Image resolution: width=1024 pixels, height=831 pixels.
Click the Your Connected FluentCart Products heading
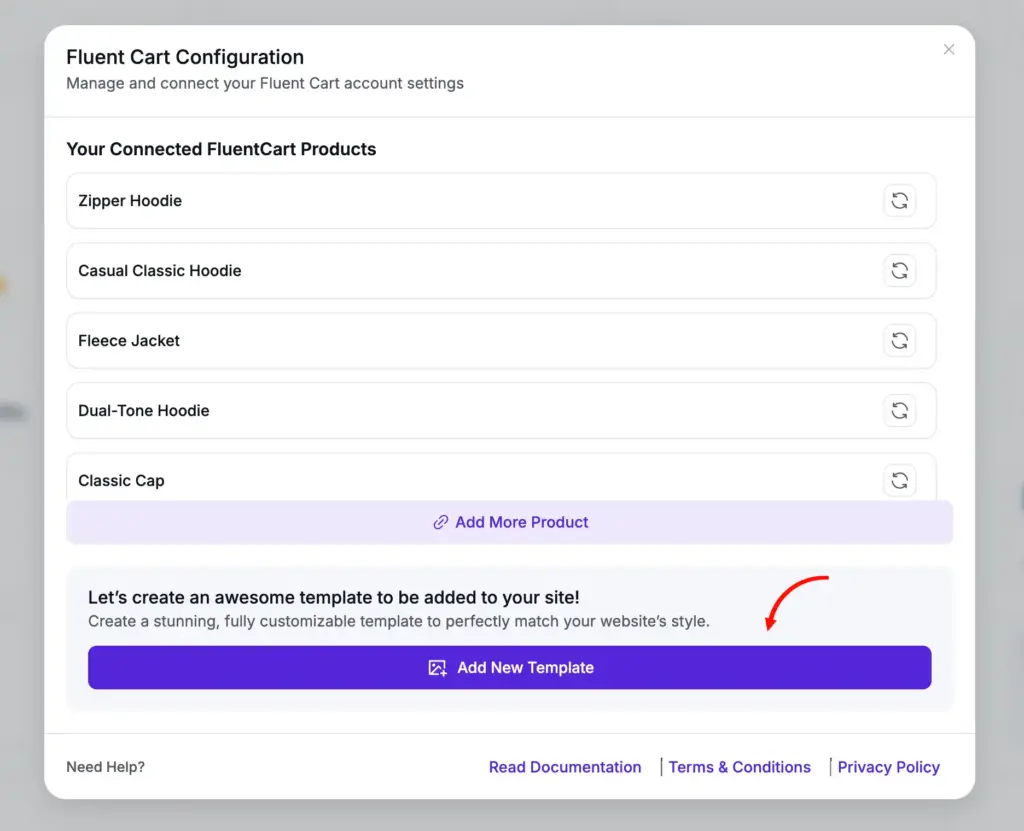click(220, 148)
